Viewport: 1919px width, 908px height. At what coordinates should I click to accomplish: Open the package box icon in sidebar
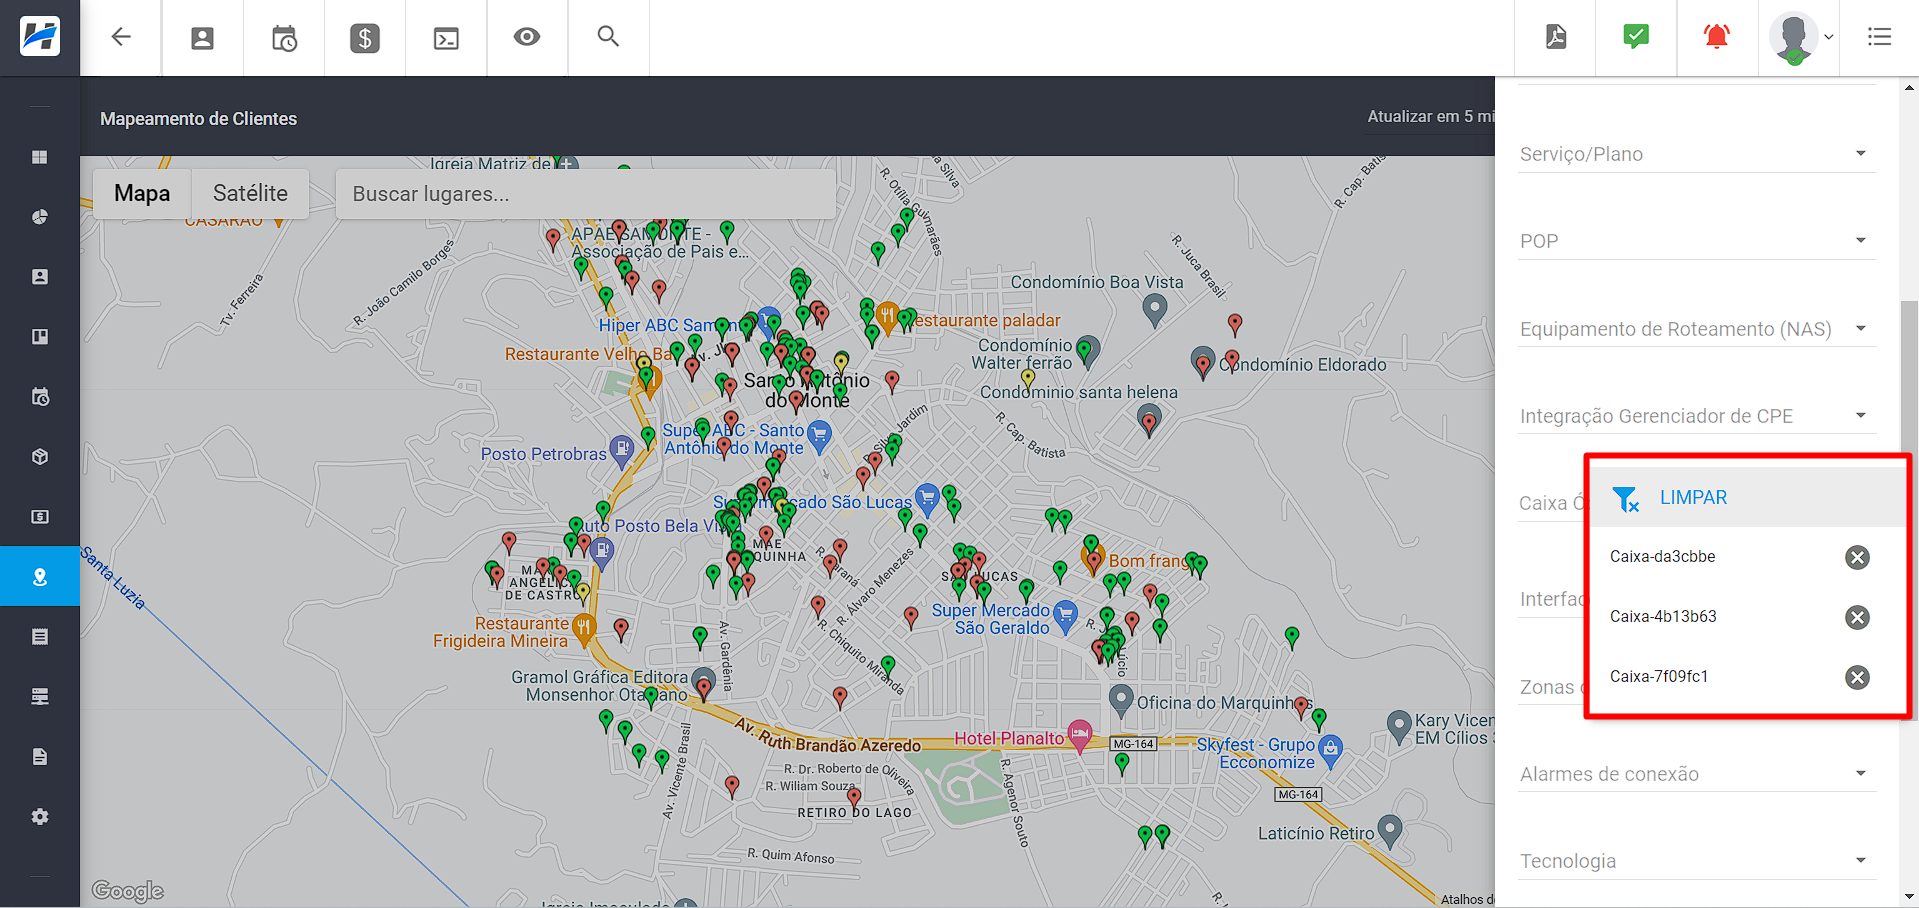[40, 457]
